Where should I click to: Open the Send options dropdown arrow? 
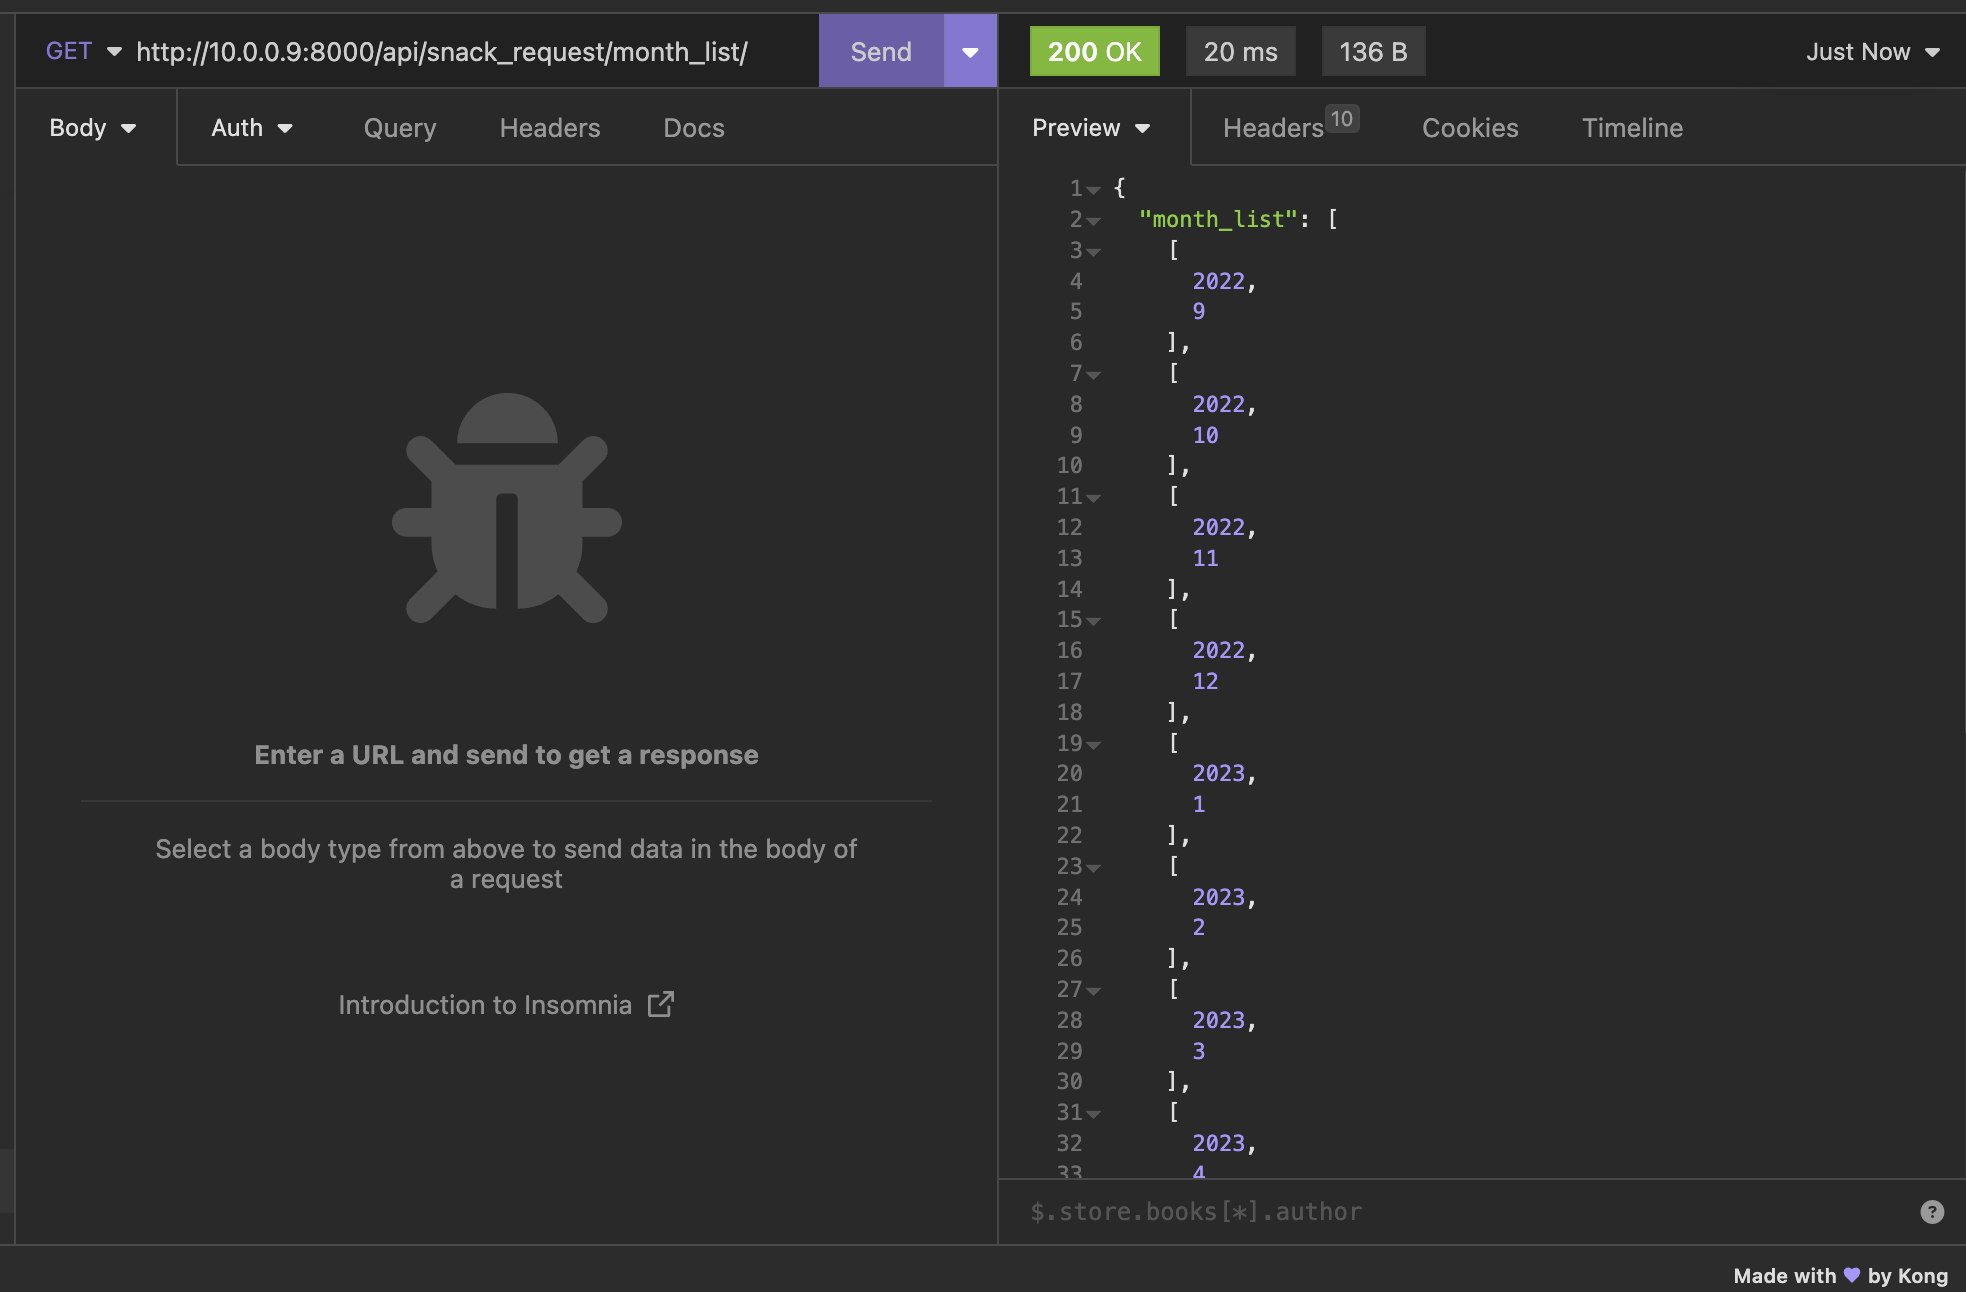(970, 52)
